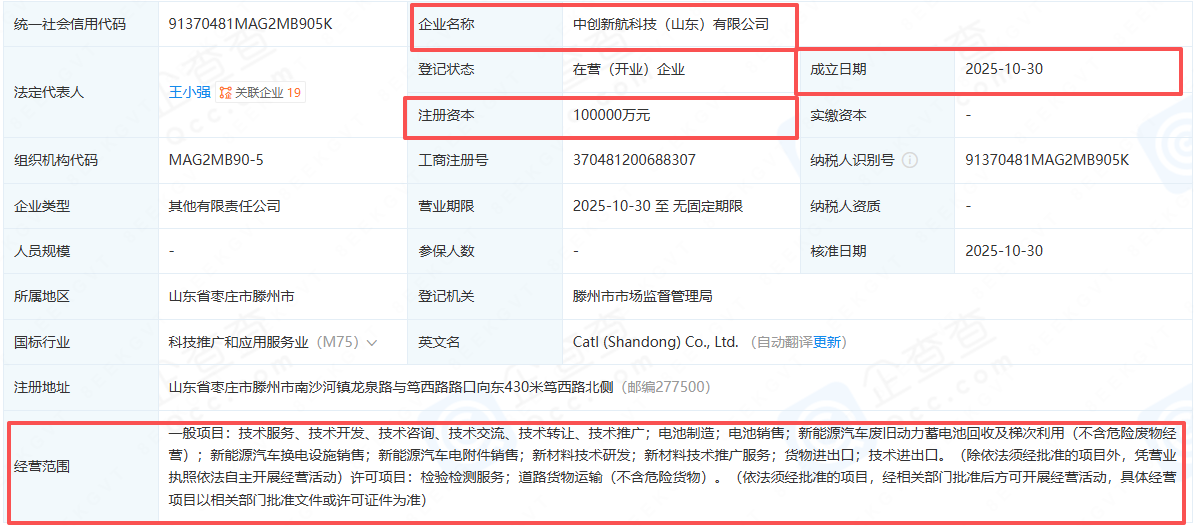Expand the 科技推广和应用服务业 (M75) chevron
The height and width of the screenshot is (526, 1194).
click(x=373, y=343)
